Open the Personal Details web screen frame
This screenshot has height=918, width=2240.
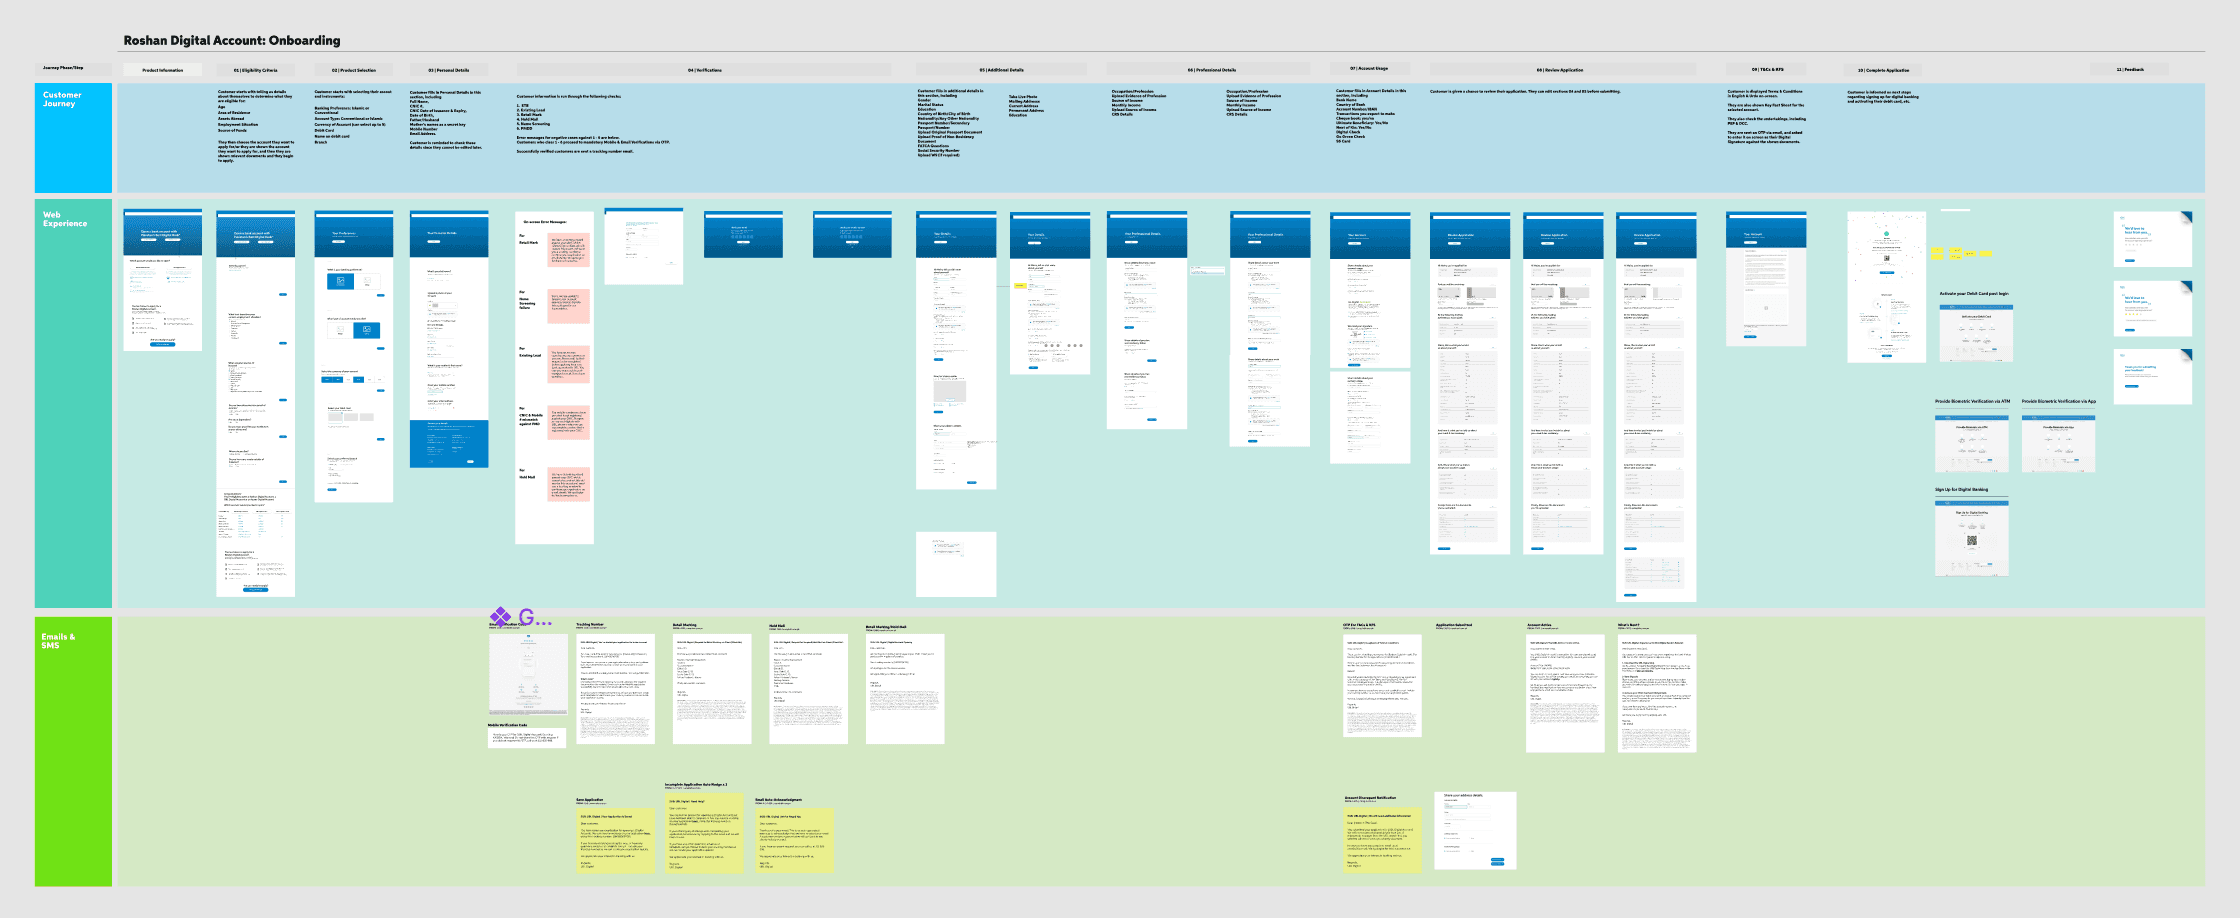[449, 339]
